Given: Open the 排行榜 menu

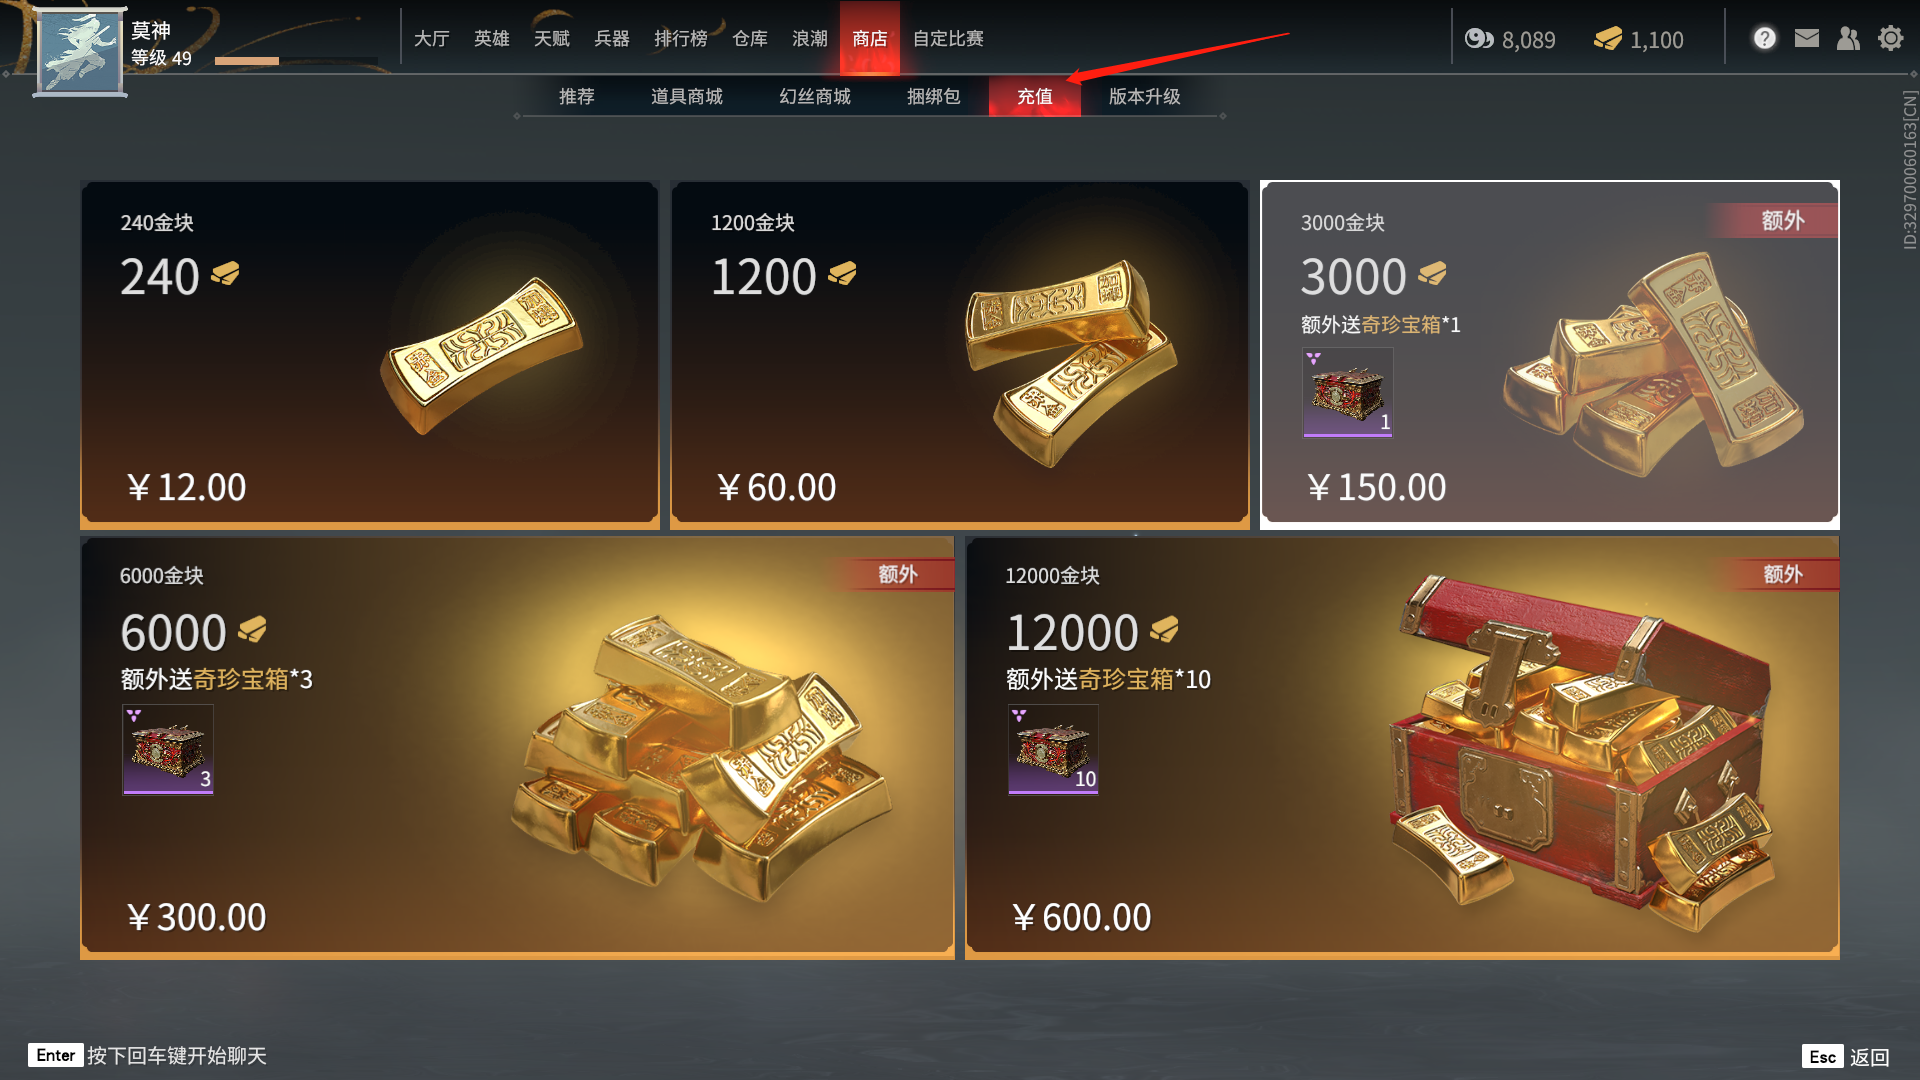Looking at the screenshot, I should tap(680, 38).
